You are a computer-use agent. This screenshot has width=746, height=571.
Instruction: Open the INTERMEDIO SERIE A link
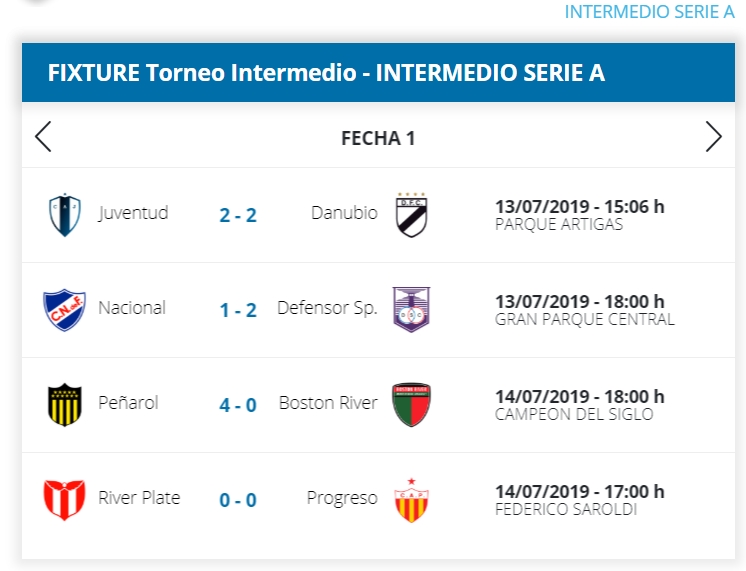pos(649,12)
